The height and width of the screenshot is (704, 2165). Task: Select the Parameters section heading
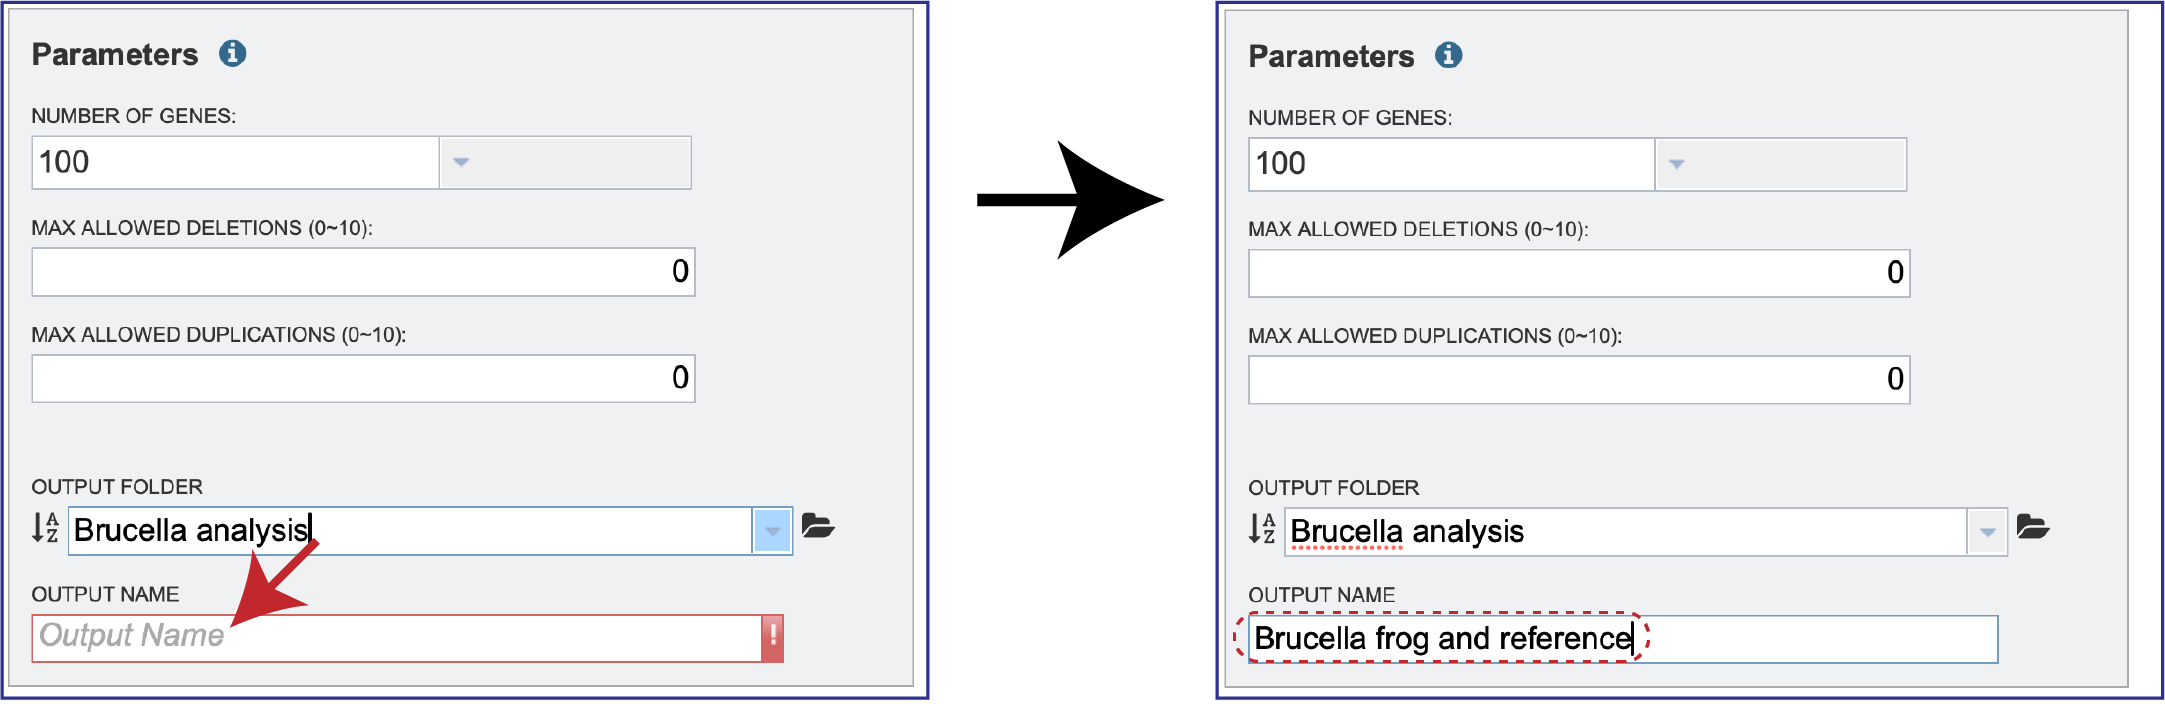click(113, 54)
